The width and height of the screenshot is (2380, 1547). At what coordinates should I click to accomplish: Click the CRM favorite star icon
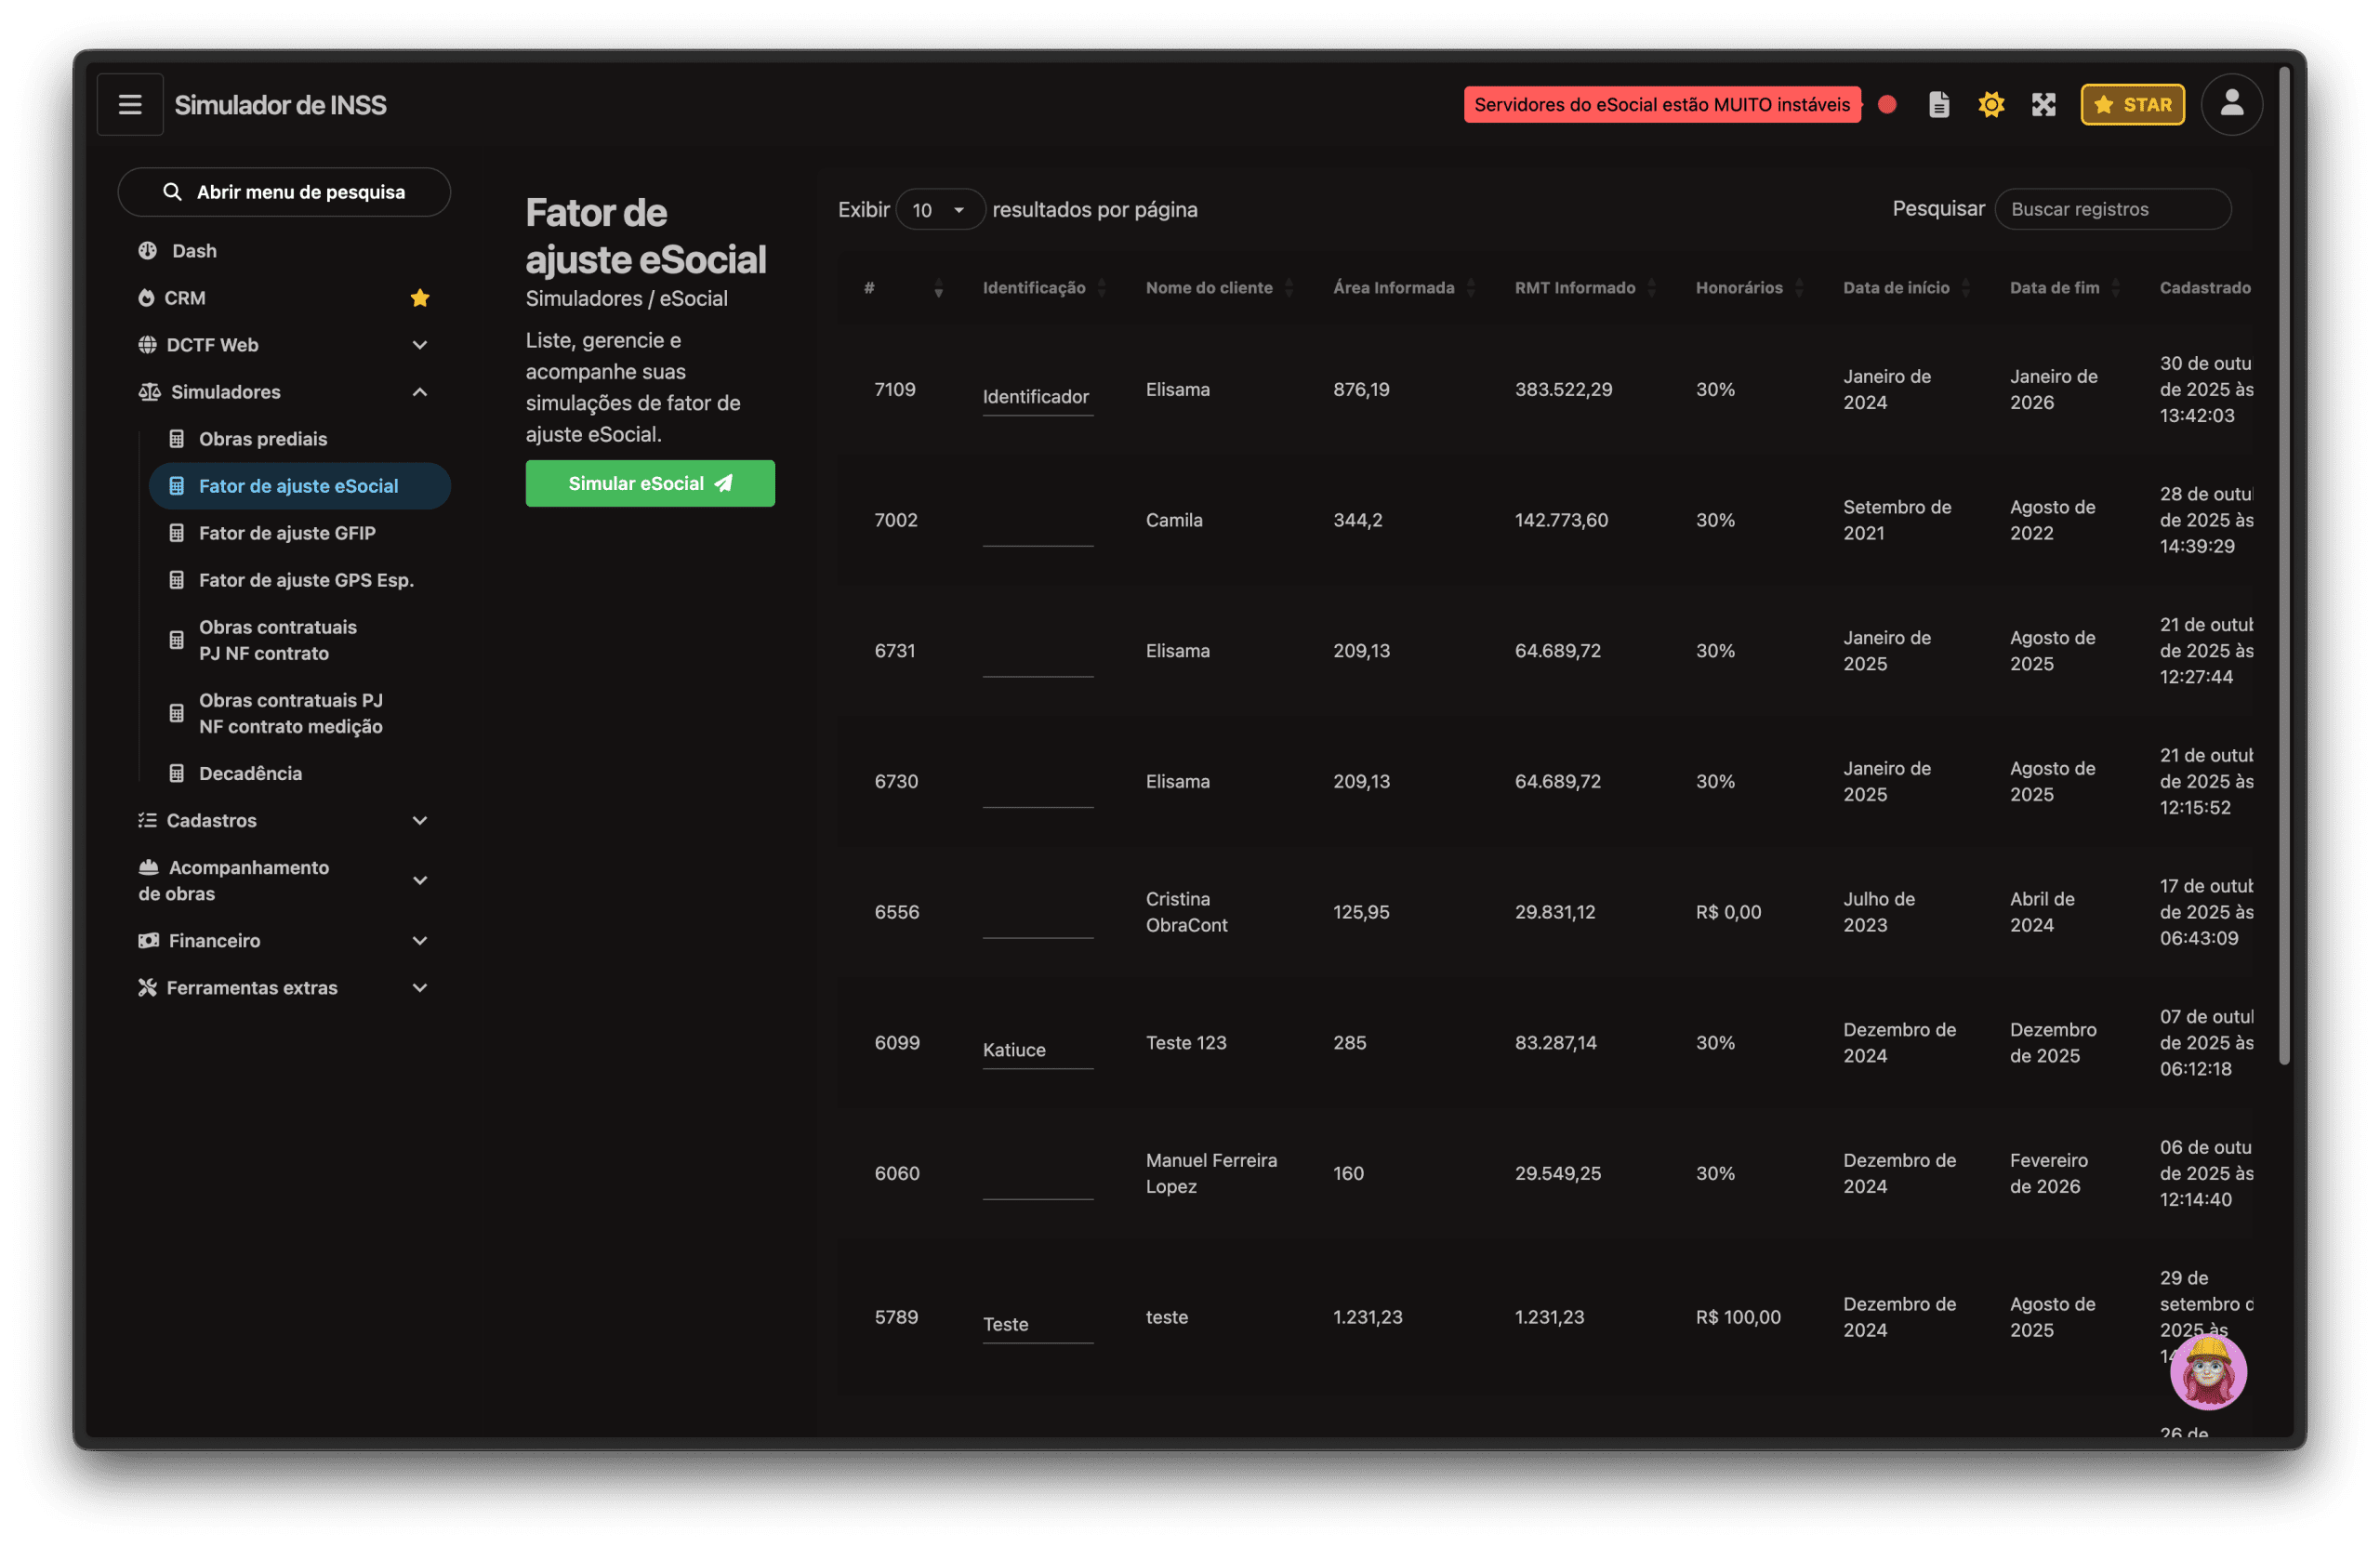click(420, 298)
